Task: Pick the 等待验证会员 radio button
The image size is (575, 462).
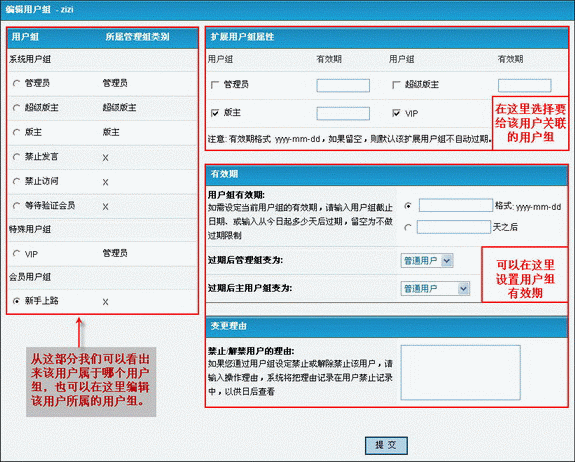Action: click(16, 206)
